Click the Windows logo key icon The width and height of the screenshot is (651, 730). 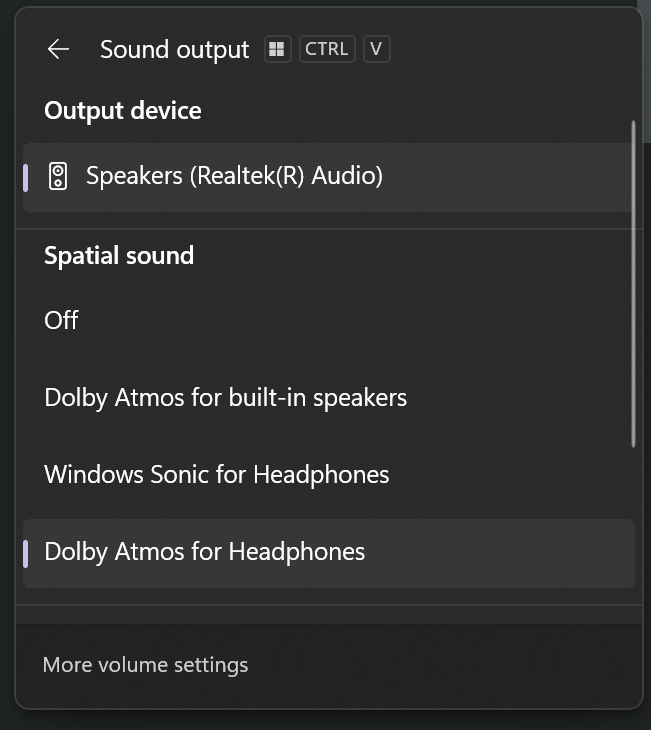tap(277, 49)
